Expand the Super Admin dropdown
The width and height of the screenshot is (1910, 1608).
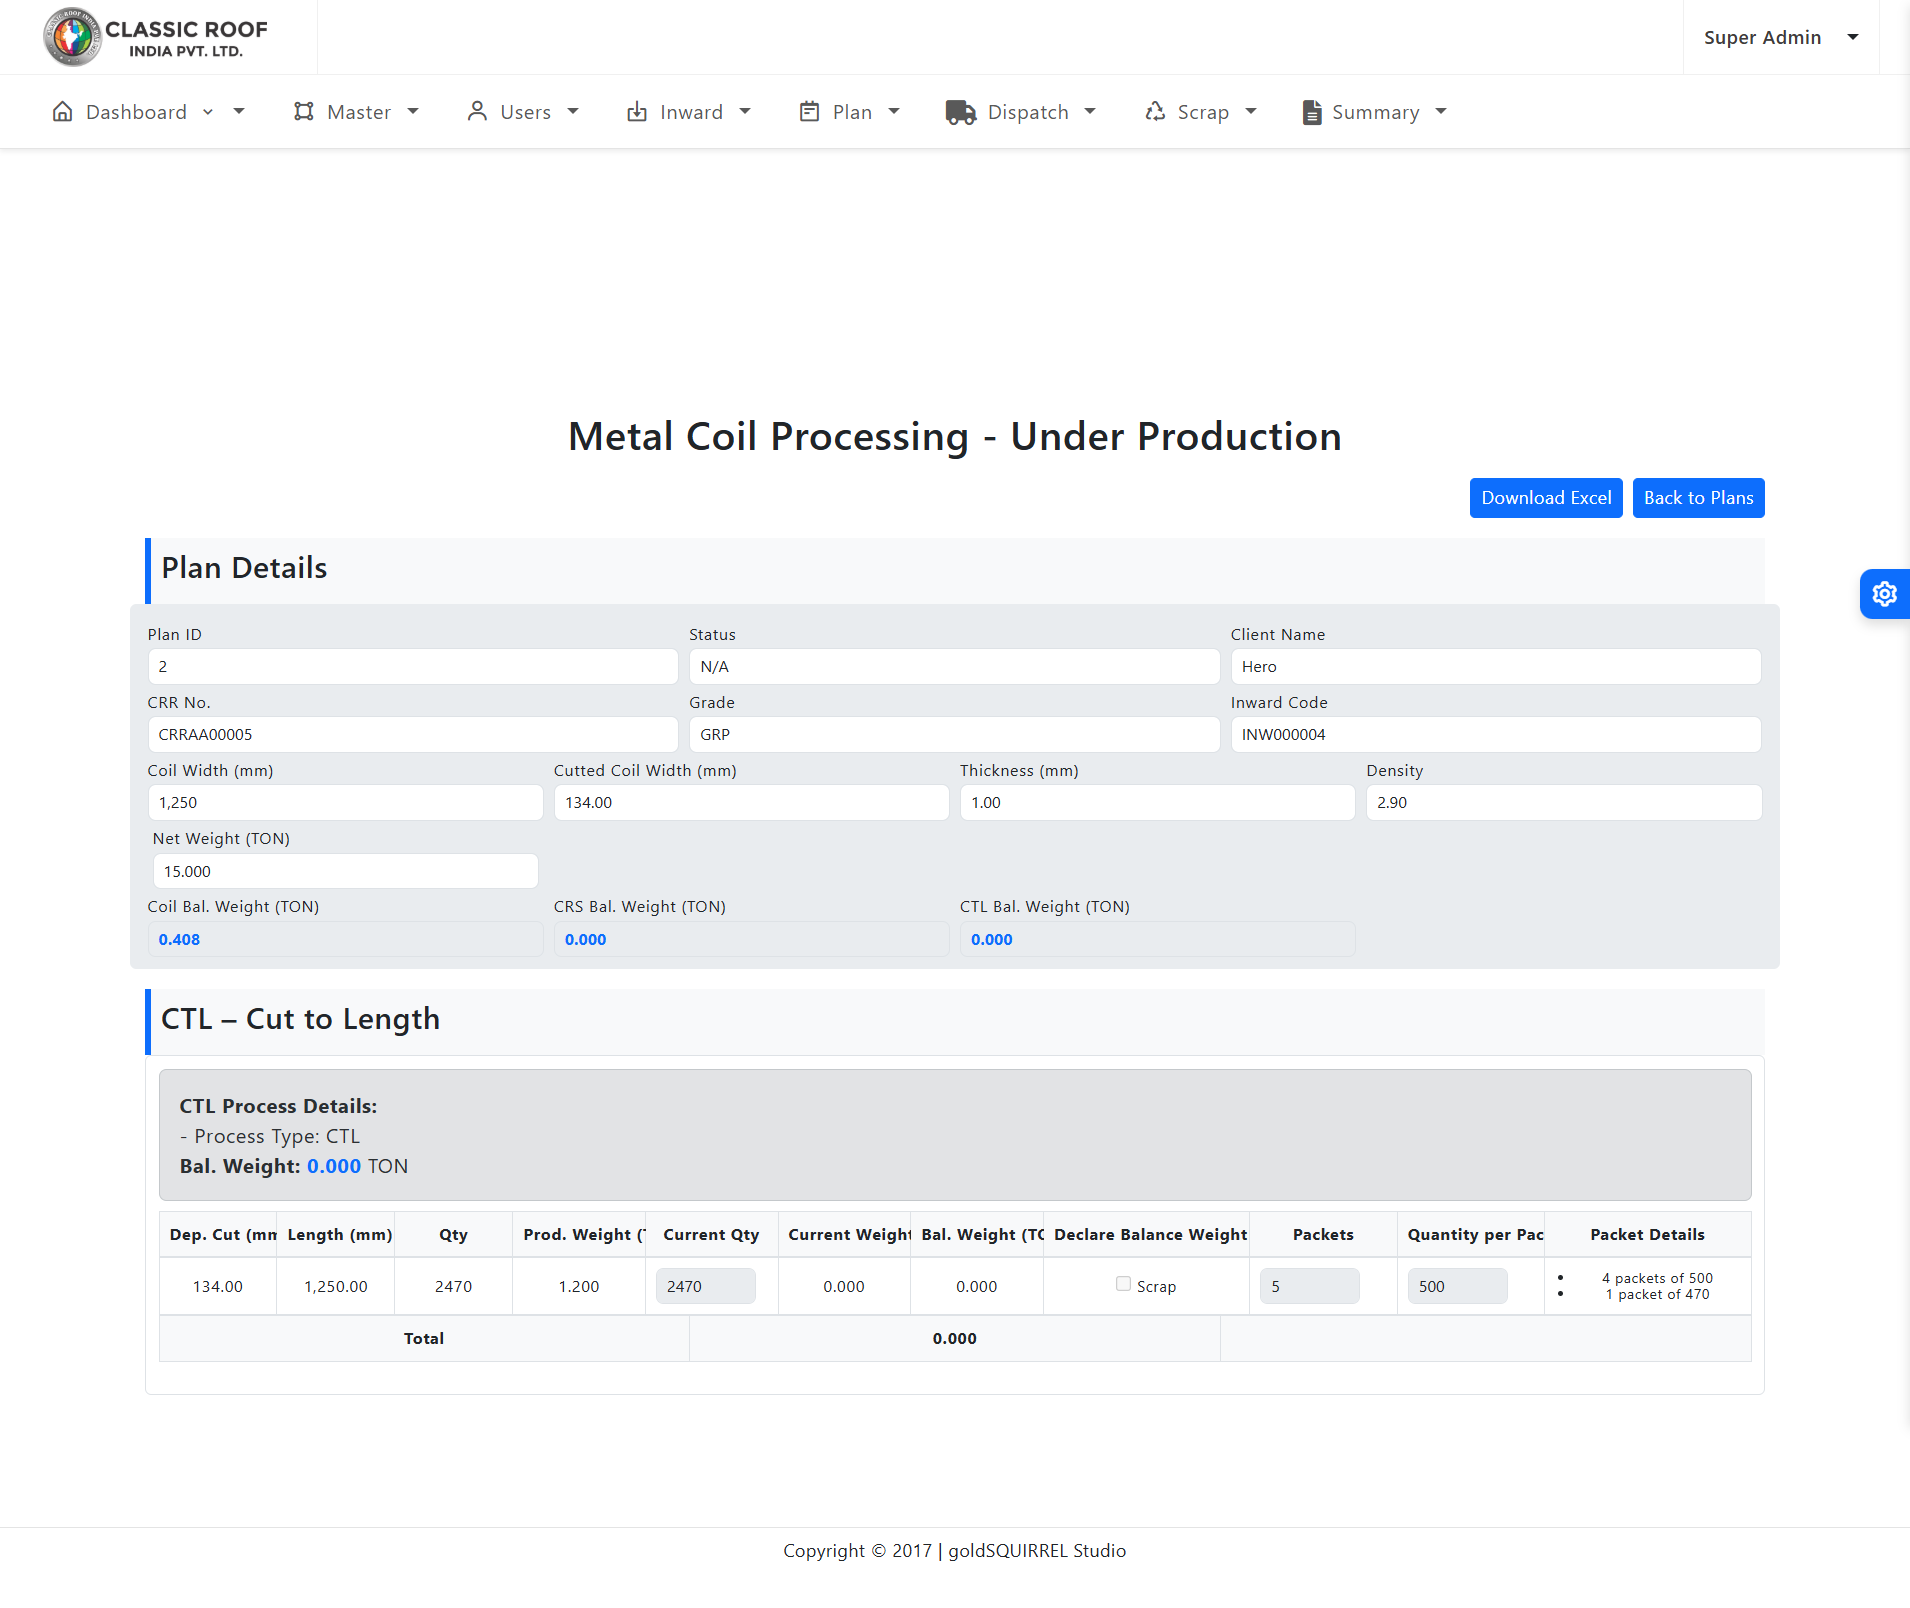[x=1781, y=37]
